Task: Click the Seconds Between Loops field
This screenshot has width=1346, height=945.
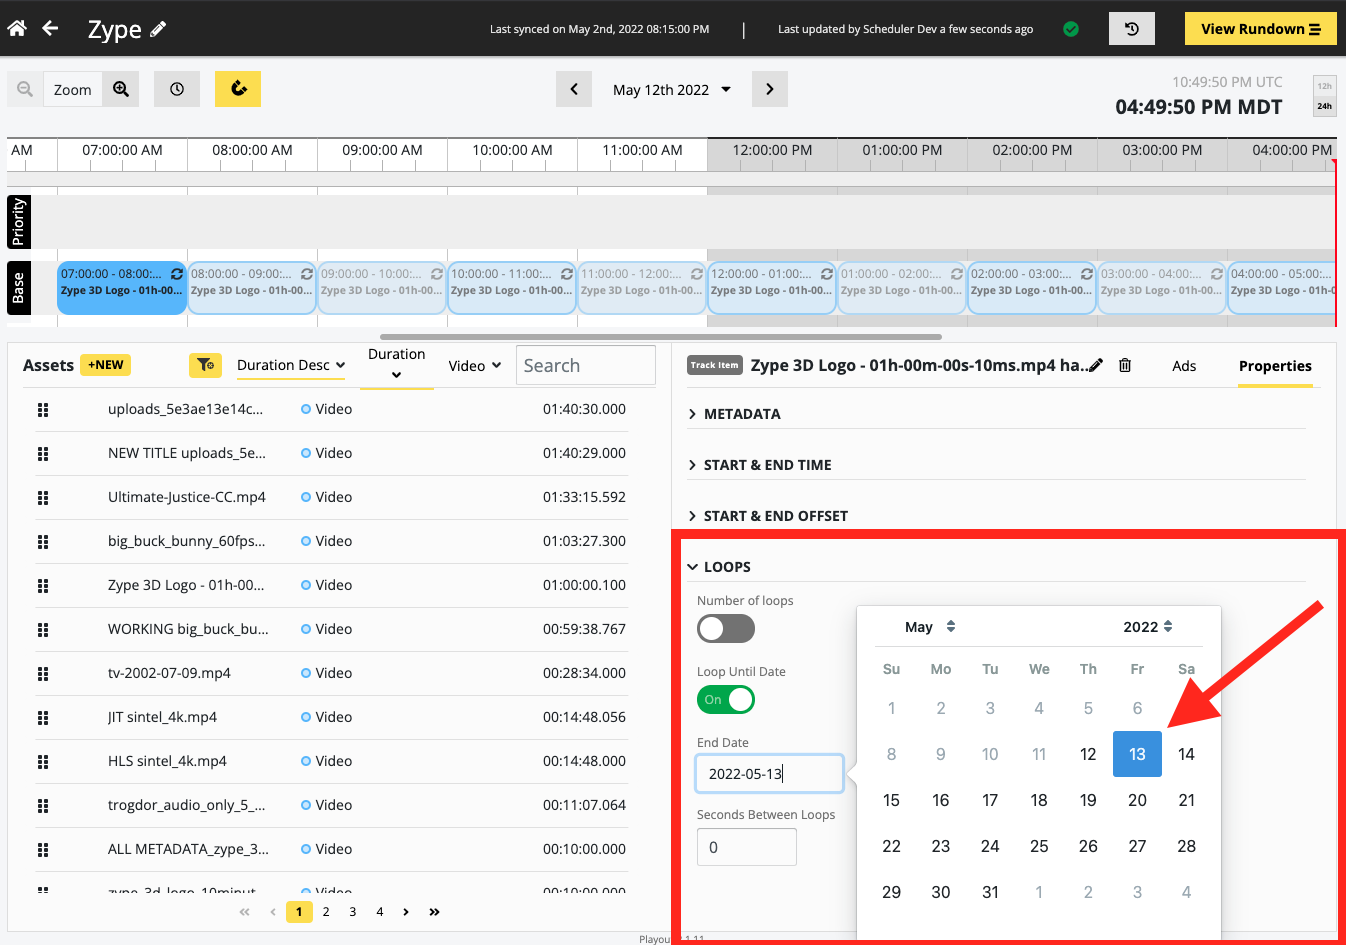Action: [747, 847]
